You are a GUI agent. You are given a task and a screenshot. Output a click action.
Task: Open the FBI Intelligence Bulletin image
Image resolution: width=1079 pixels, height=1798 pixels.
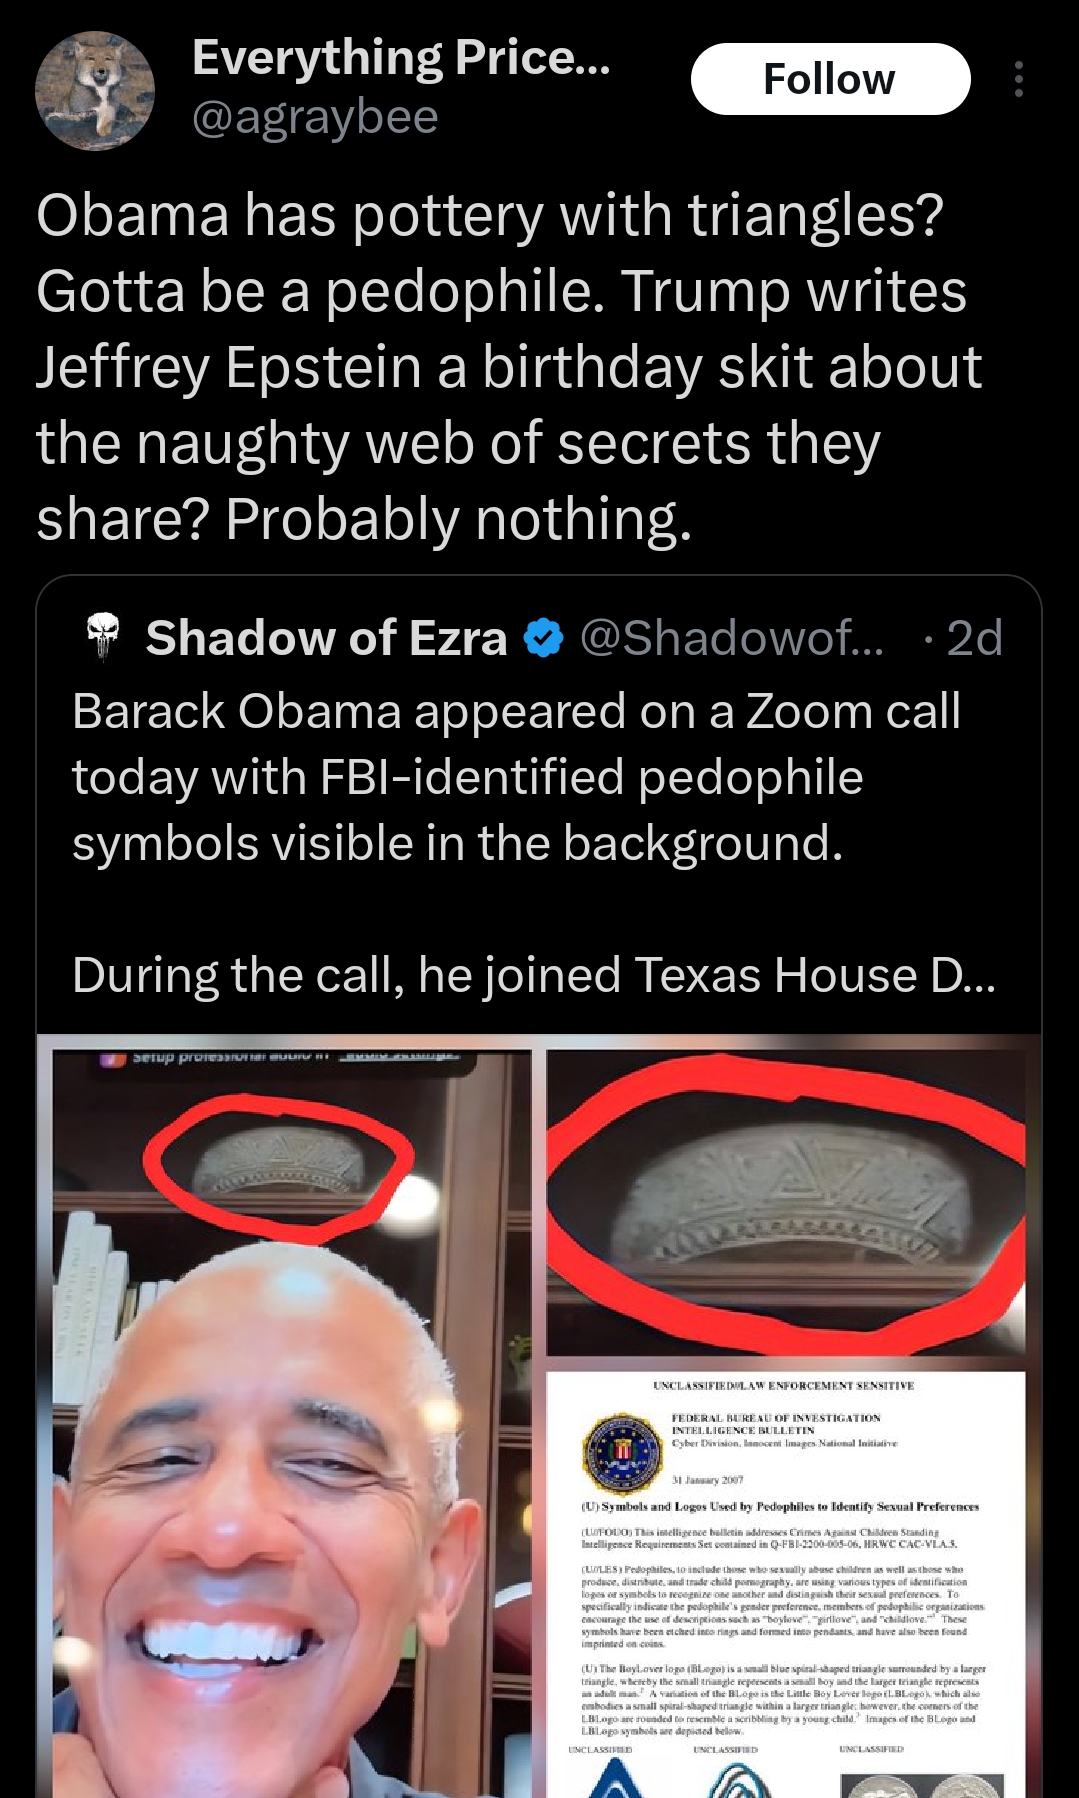[786, 1585]
